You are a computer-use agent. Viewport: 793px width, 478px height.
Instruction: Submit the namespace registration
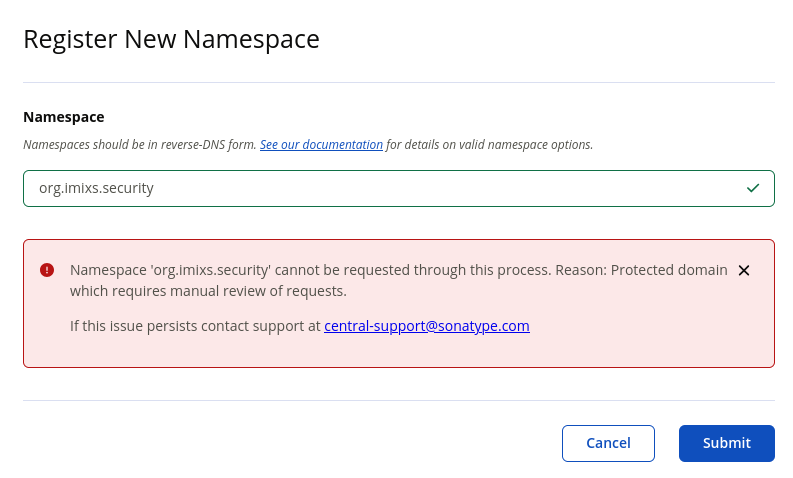727,443
